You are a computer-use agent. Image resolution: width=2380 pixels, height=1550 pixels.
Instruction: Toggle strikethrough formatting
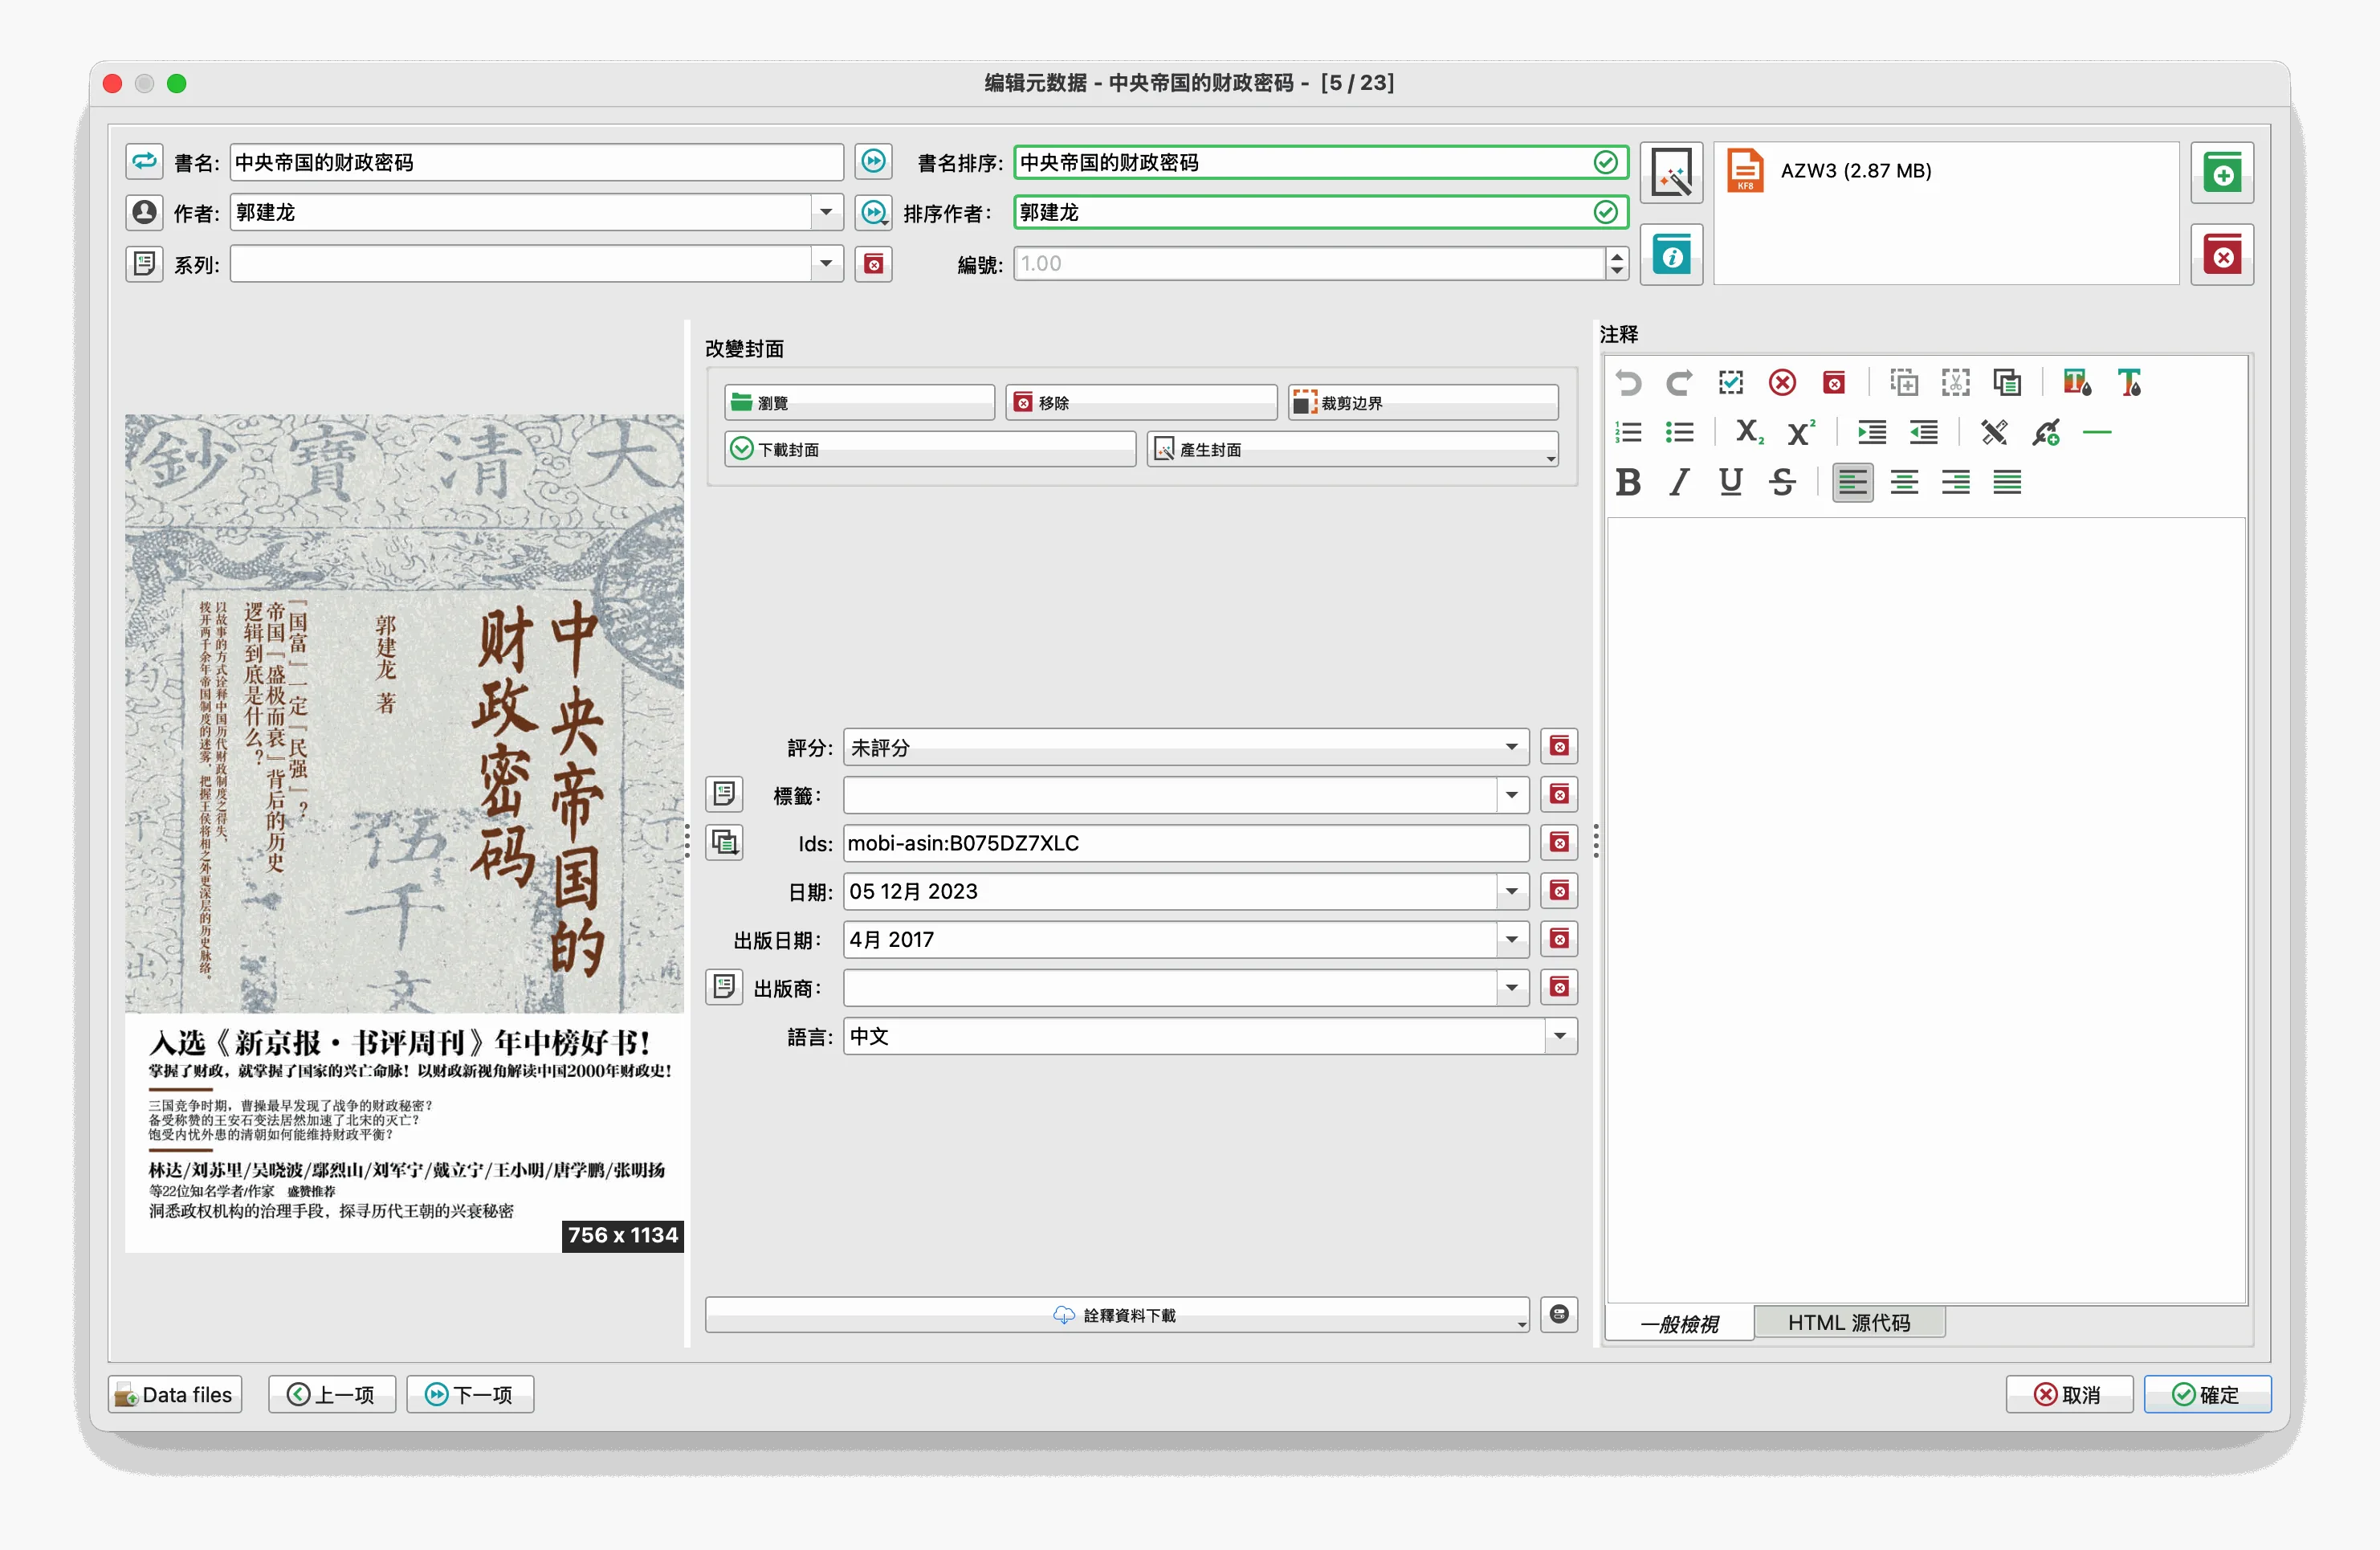(x=1782, y=483)
